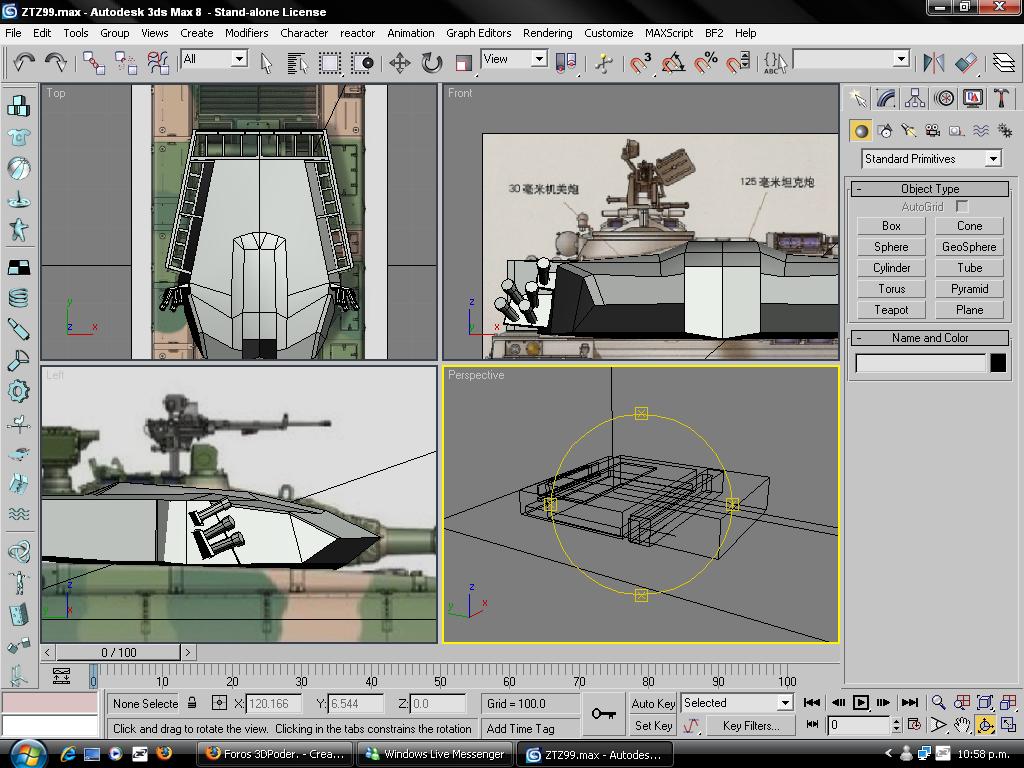The width and height of the screenshot is (1024, 768).
Task: Toggle Auto Key animation mode
Action: 653,703
